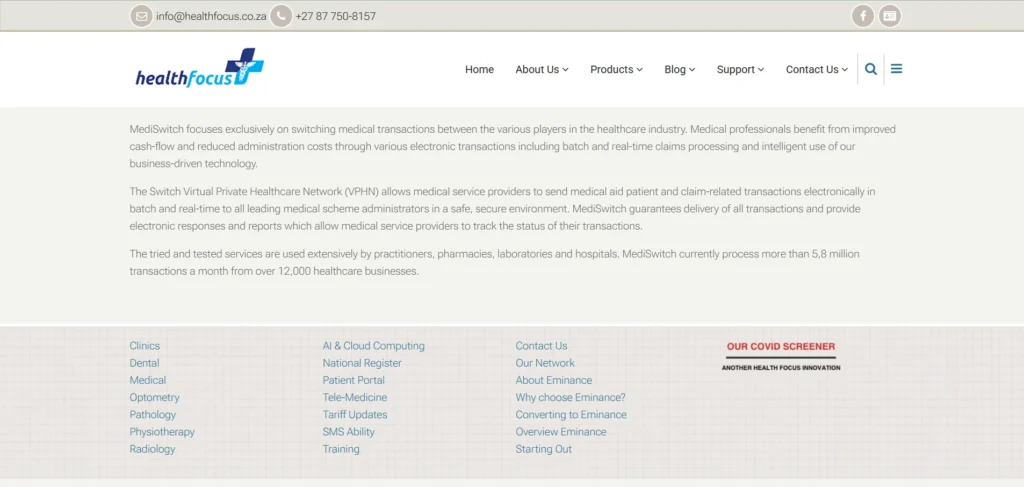Open the Clinics footer link
Screen dimensions: 1024x487
click(144, 346)
